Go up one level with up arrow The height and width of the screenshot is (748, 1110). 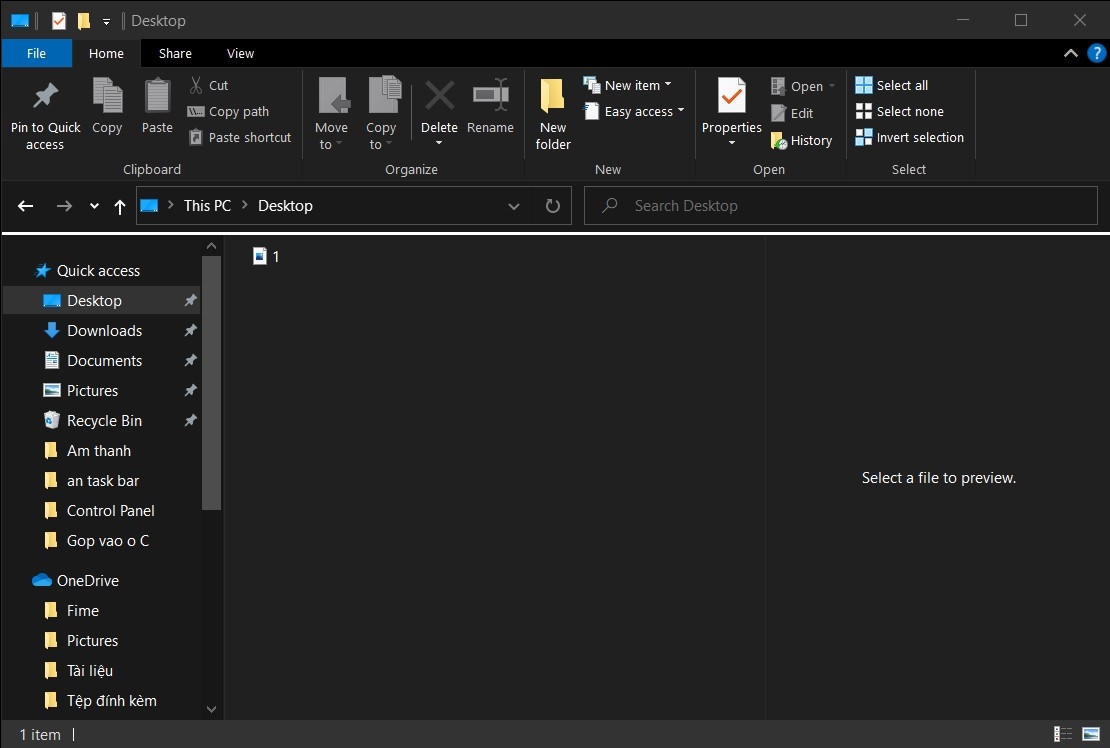coord(120,206)
